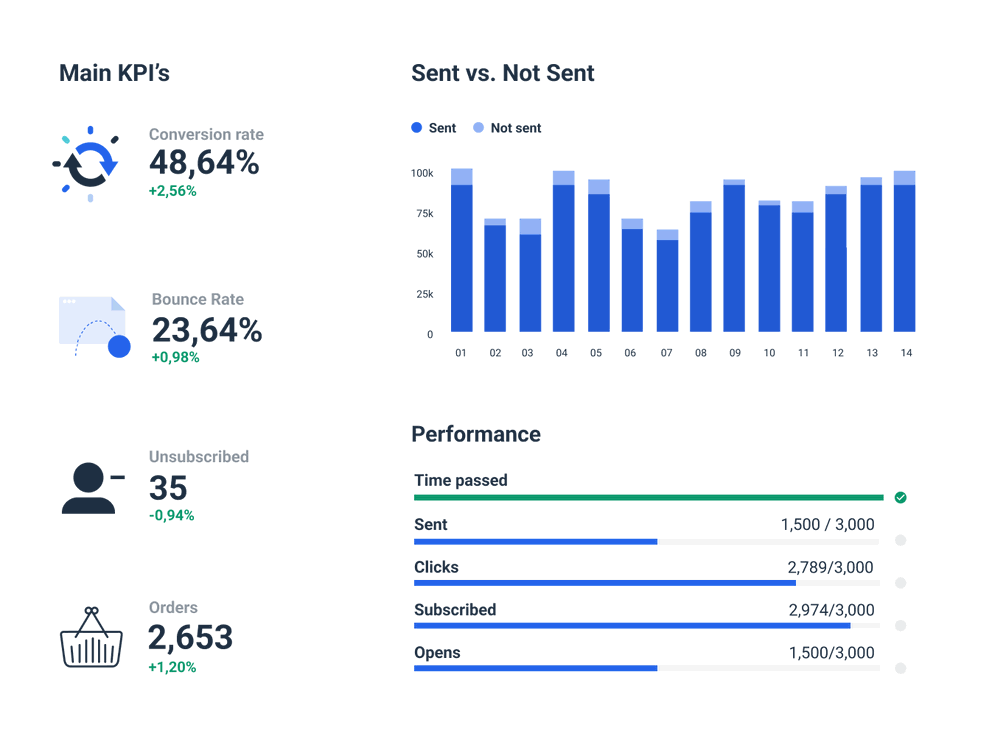Click the Not sent legend dot
The image size is (992, 736).
[480, 128]
